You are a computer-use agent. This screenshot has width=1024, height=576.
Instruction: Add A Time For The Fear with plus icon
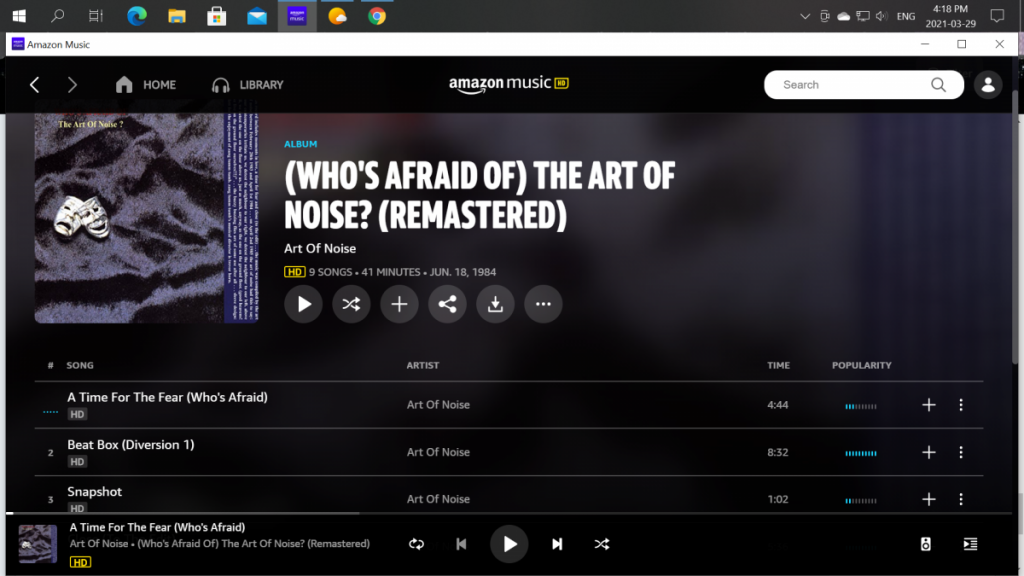pyautogui.click(x=929, y=405)
